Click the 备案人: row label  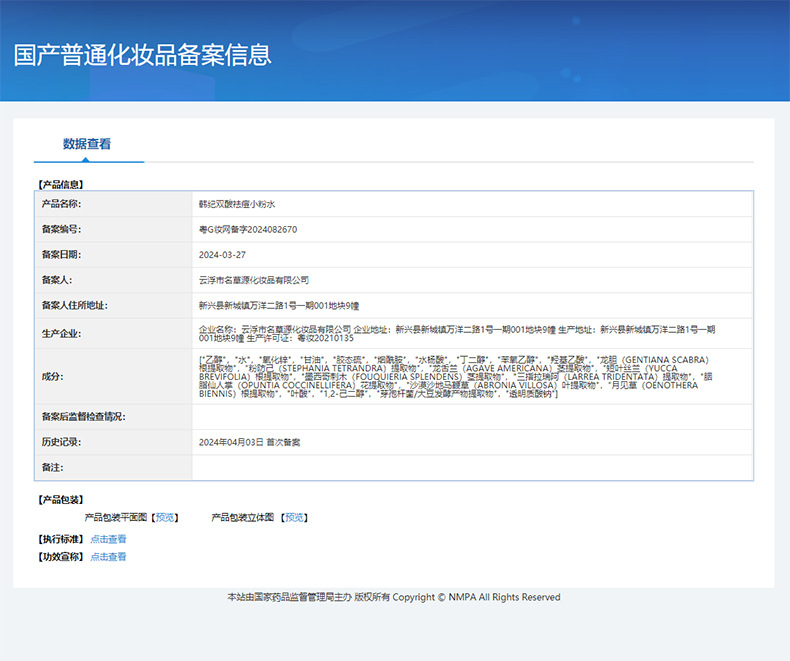(x=56, y=280)
